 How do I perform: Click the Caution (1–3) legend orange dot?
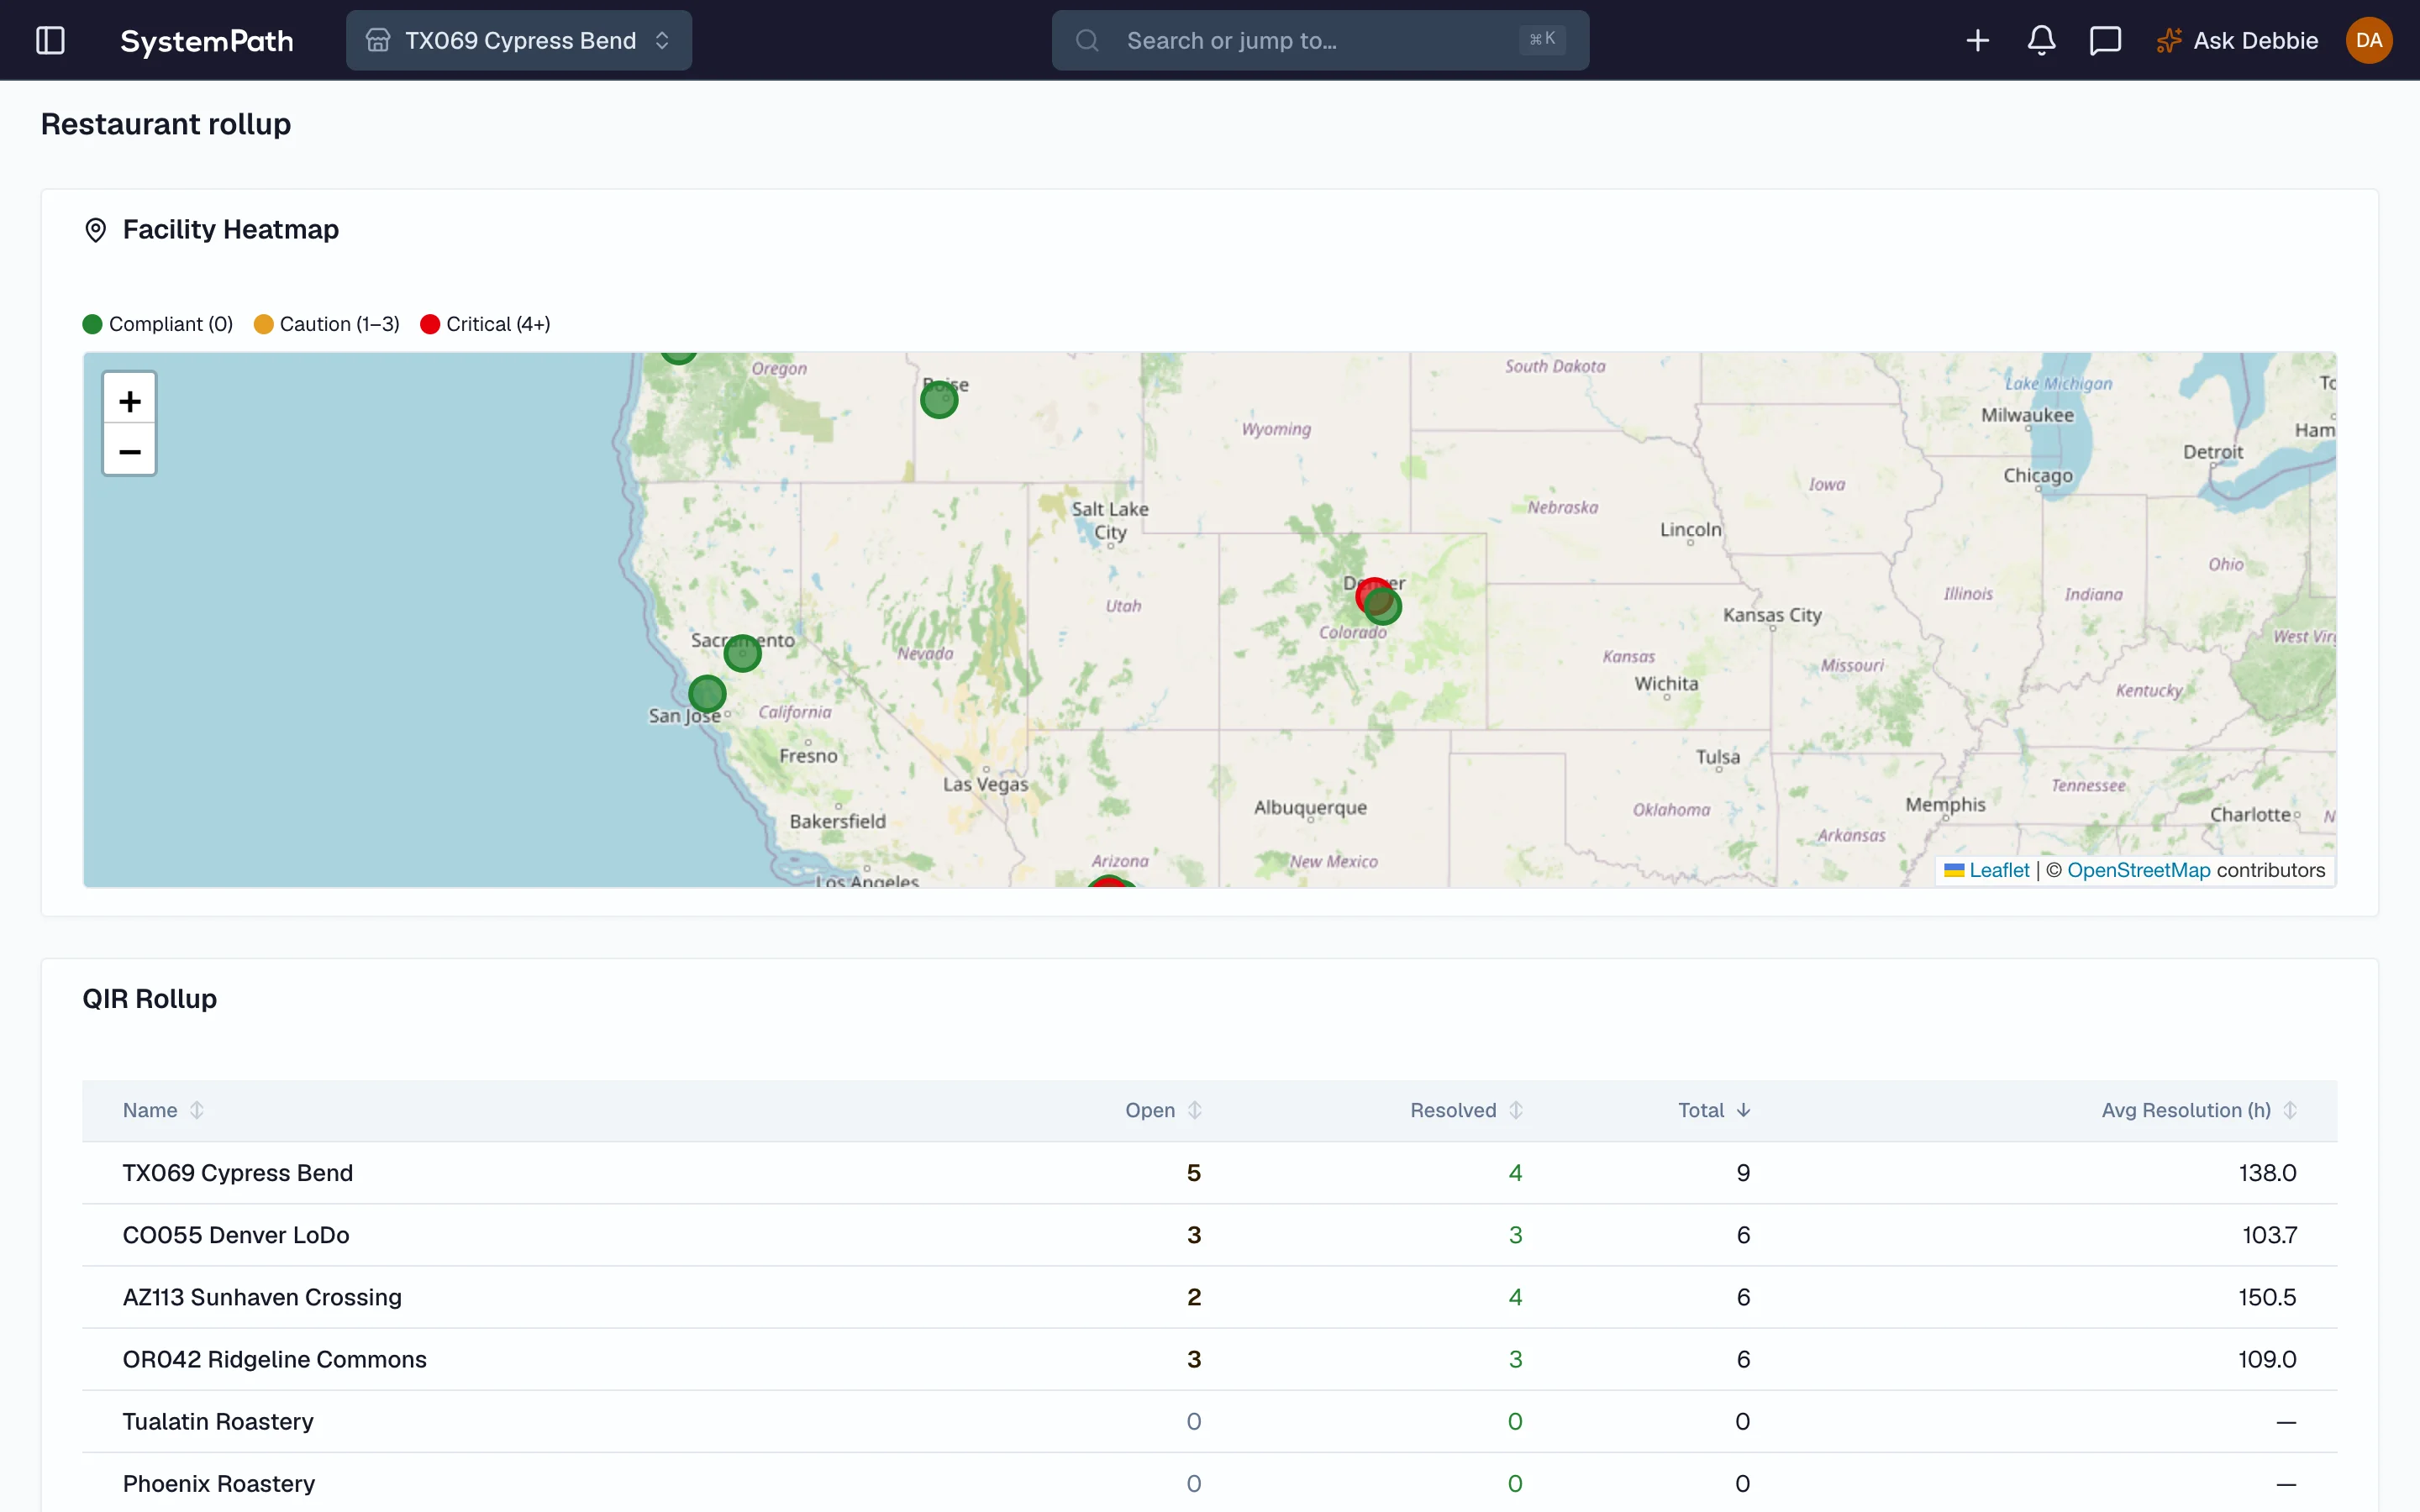coord(263,324)
